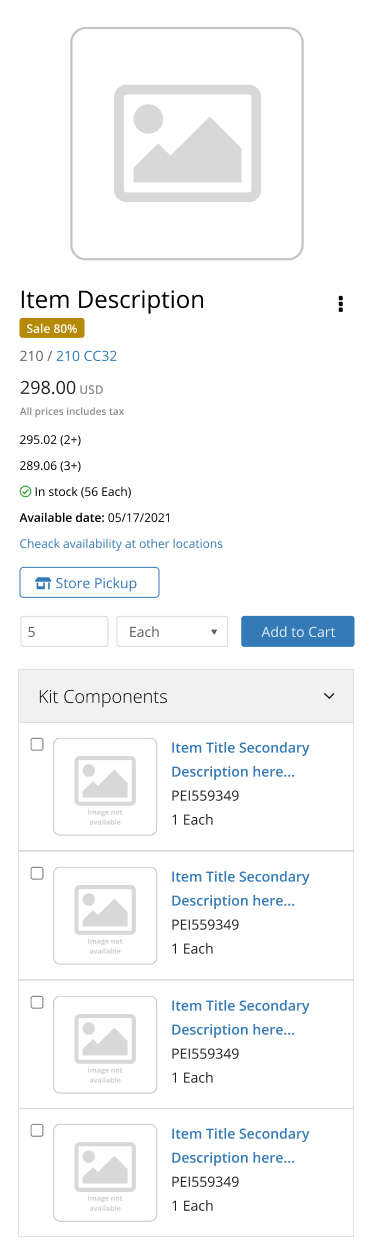Viewport: 375px width, 1257px height.
Task: Open first kit component image thumbnail
Action: click(105, 786)
